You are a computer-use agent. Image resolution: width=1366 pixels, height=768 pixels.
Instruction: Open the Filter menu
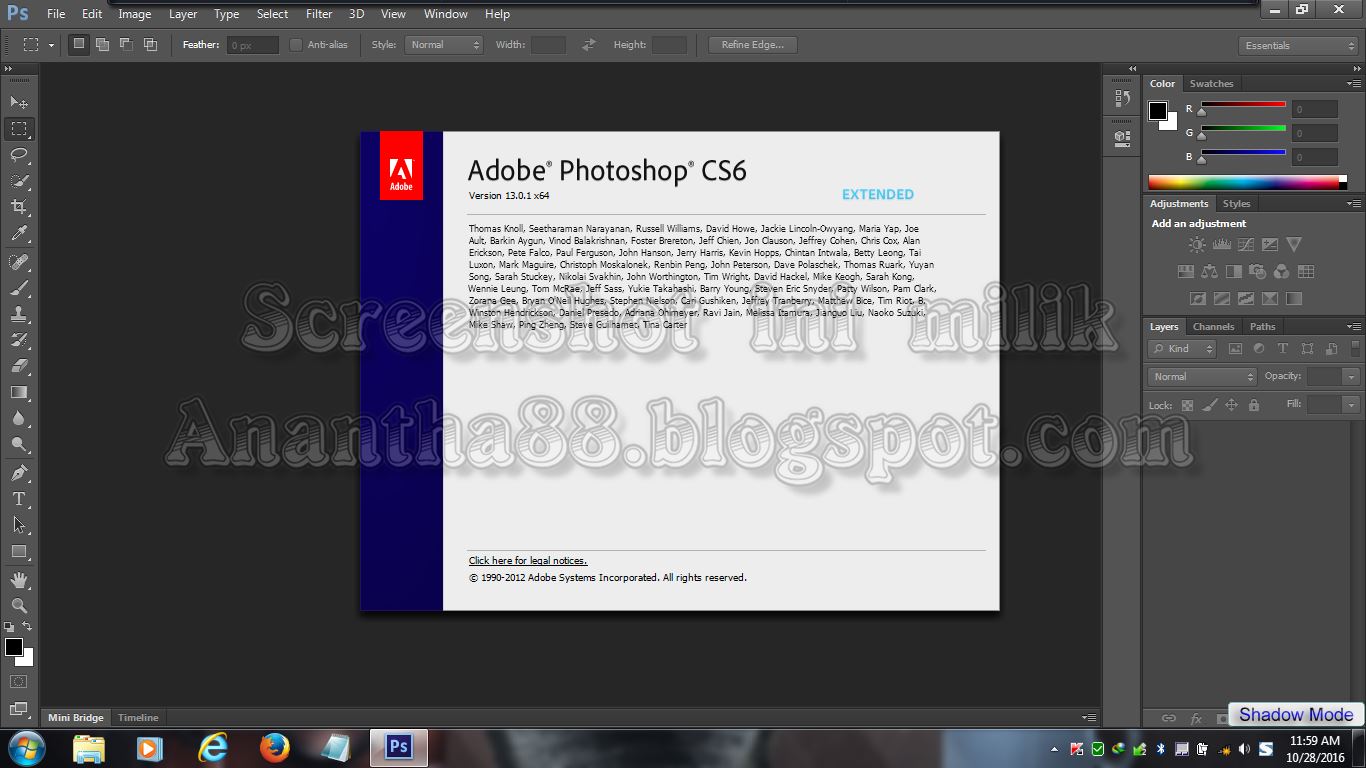coord(319,14)
